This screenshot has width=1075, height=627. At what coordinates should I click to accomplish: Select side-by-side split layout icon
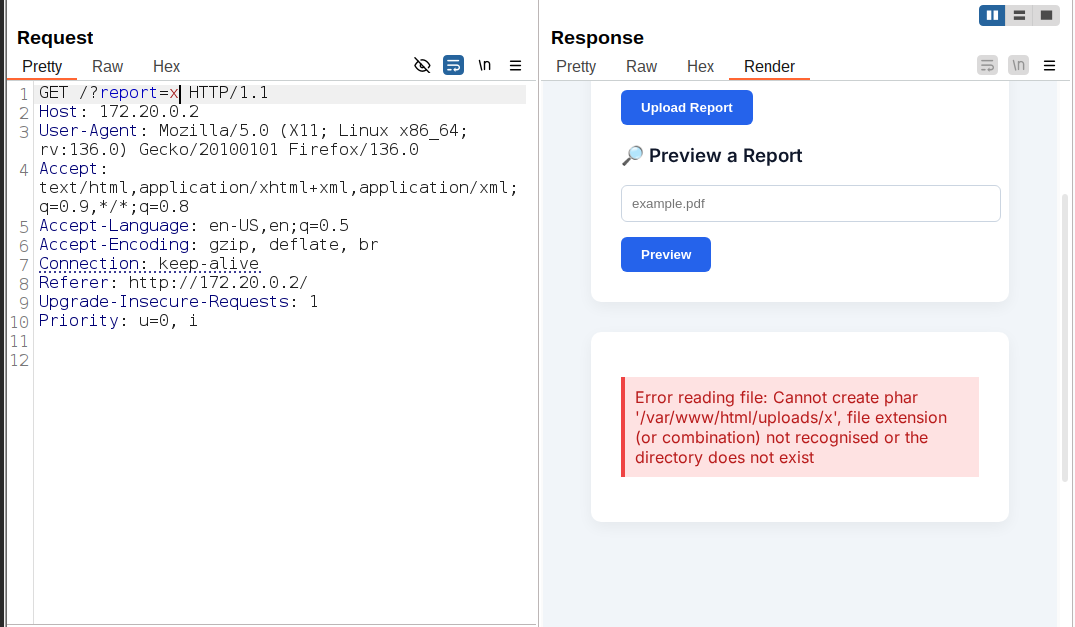[x=992, y=15]
